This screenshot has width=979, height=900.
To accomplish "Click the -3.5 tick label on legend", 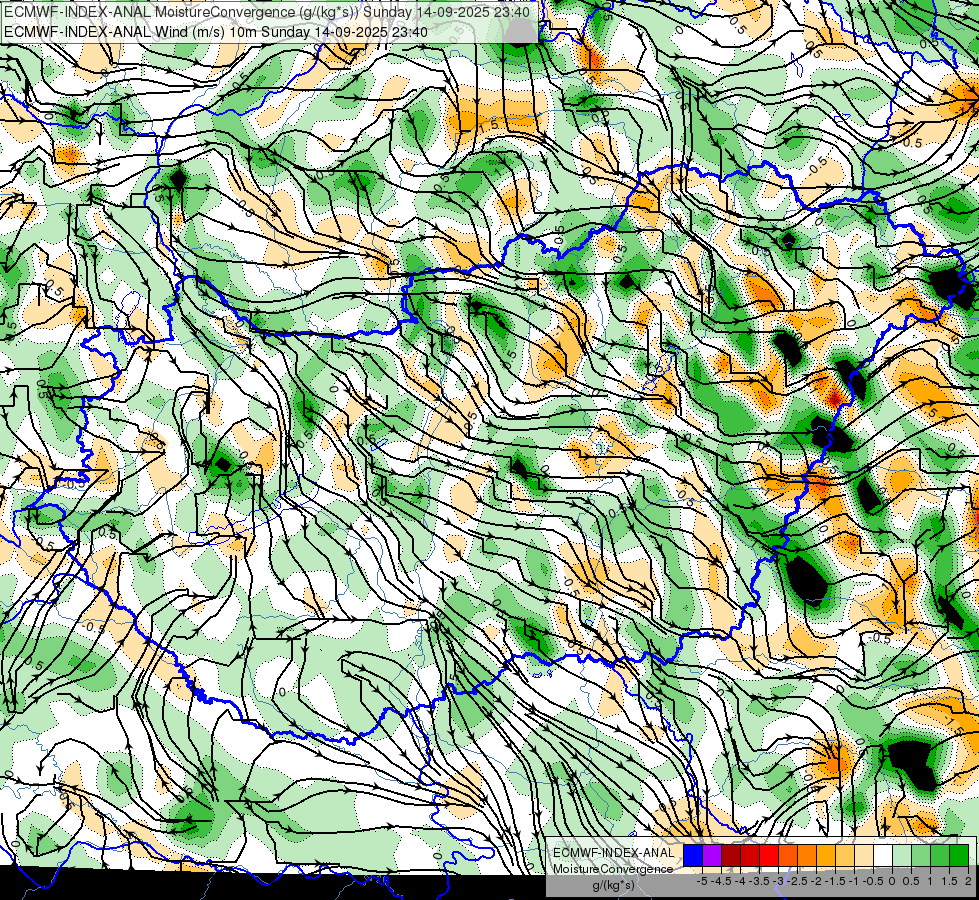I will click(759, 881).
